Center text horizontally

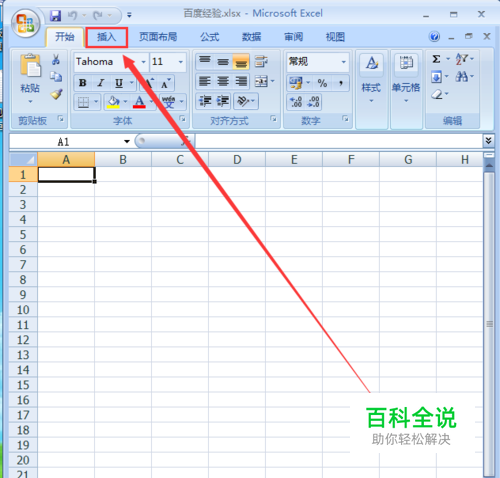click(223, 81)
